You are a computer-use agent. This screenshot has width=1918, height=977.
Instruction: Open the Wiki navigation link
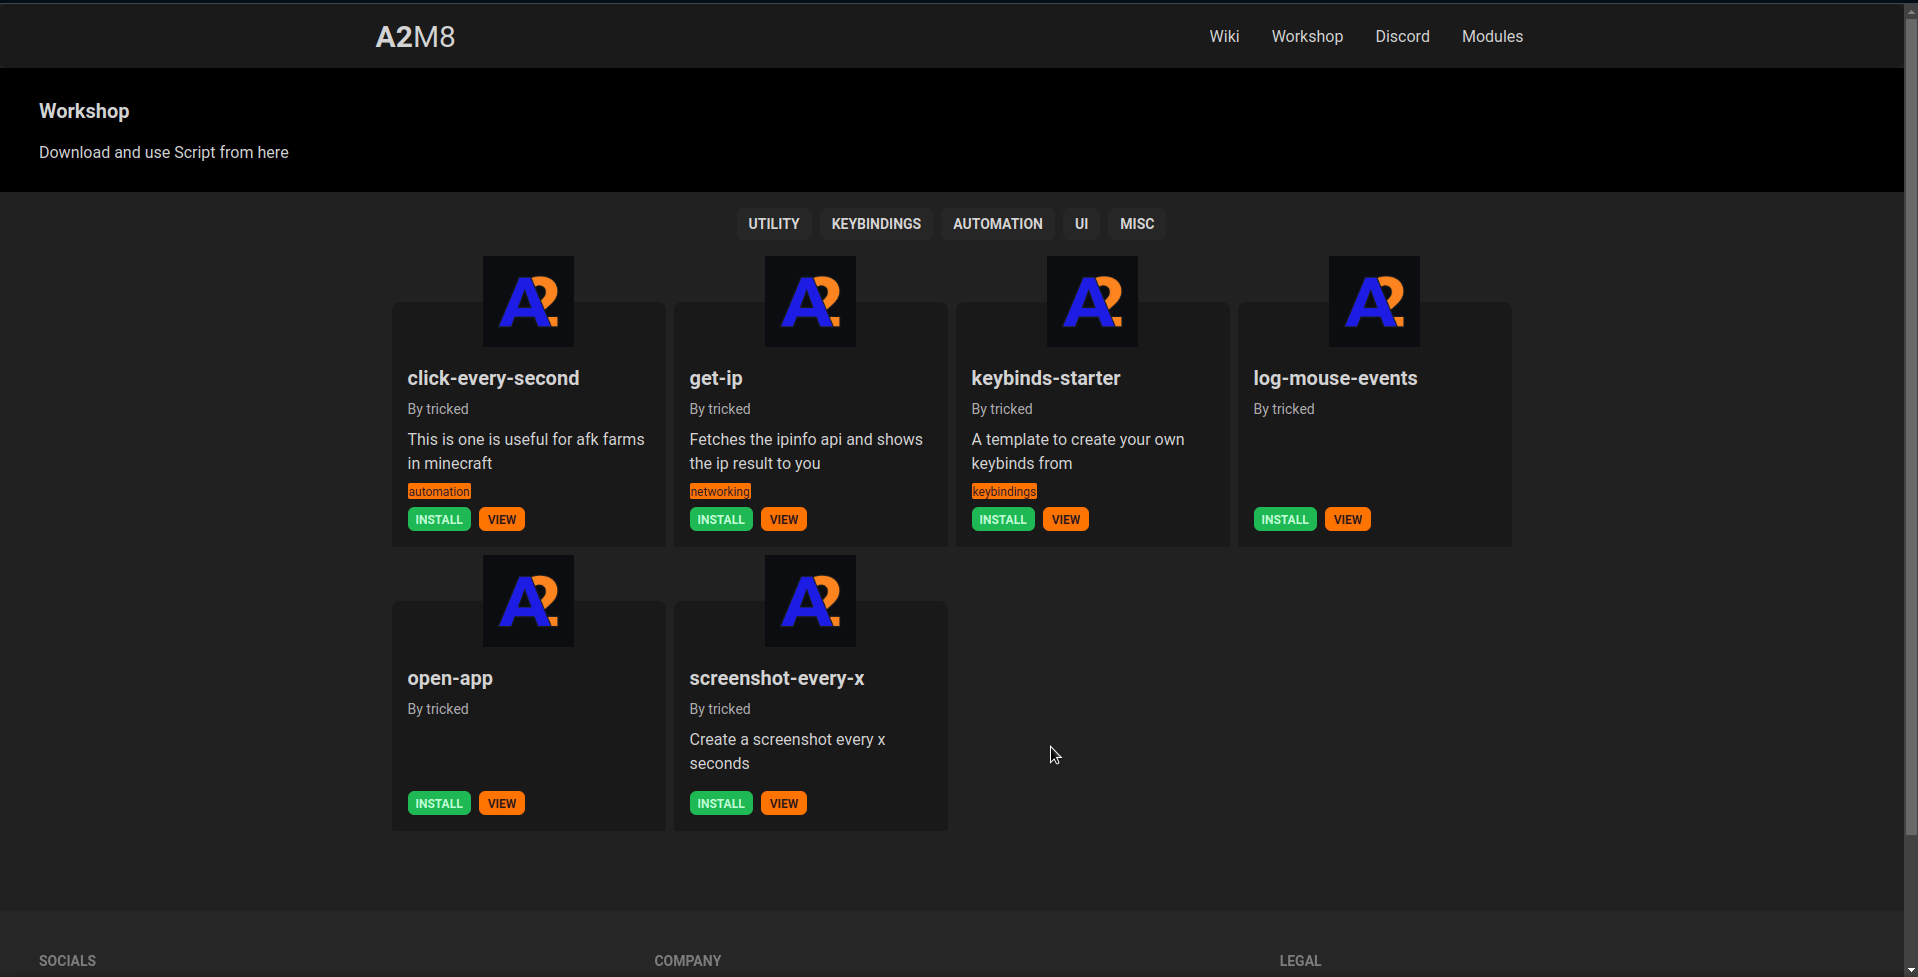click(x=1224, y=37)
